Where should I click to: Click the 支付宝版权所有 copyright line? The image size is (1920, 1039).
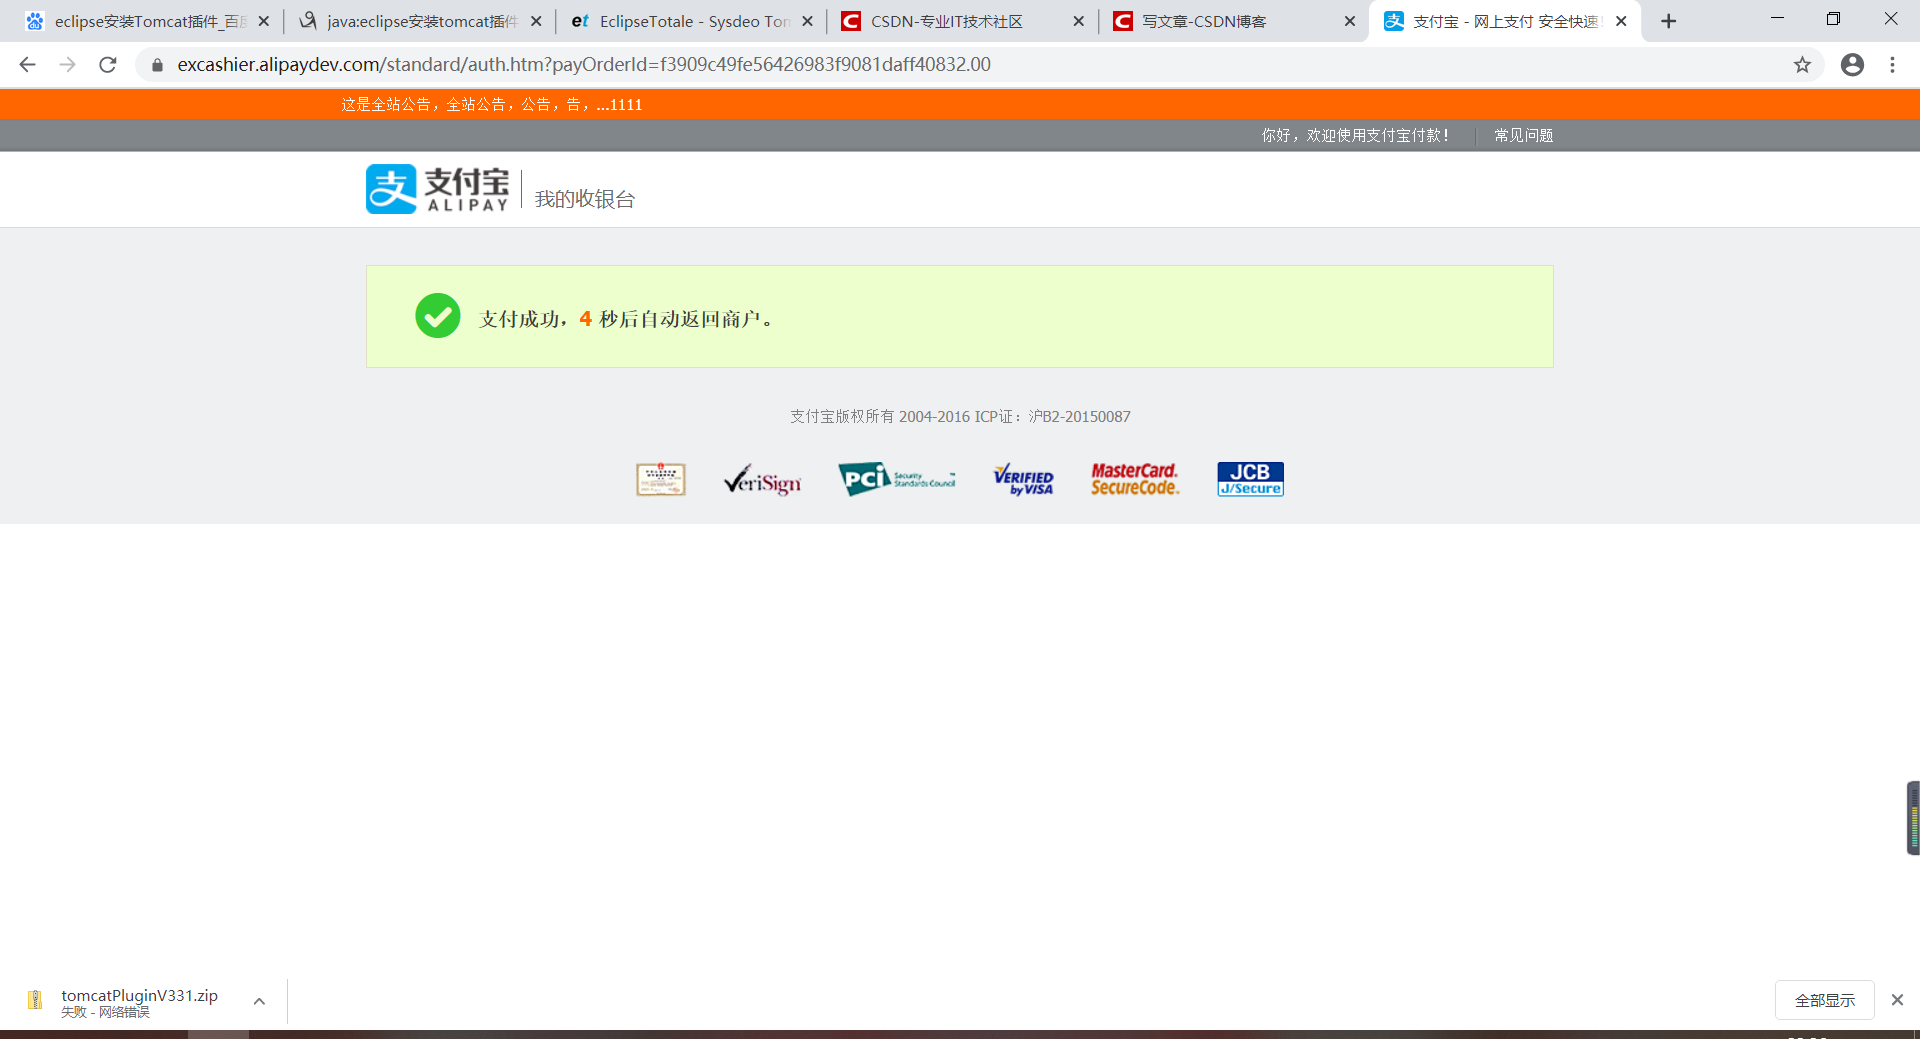pyautogui.click(x=960, y=416)
